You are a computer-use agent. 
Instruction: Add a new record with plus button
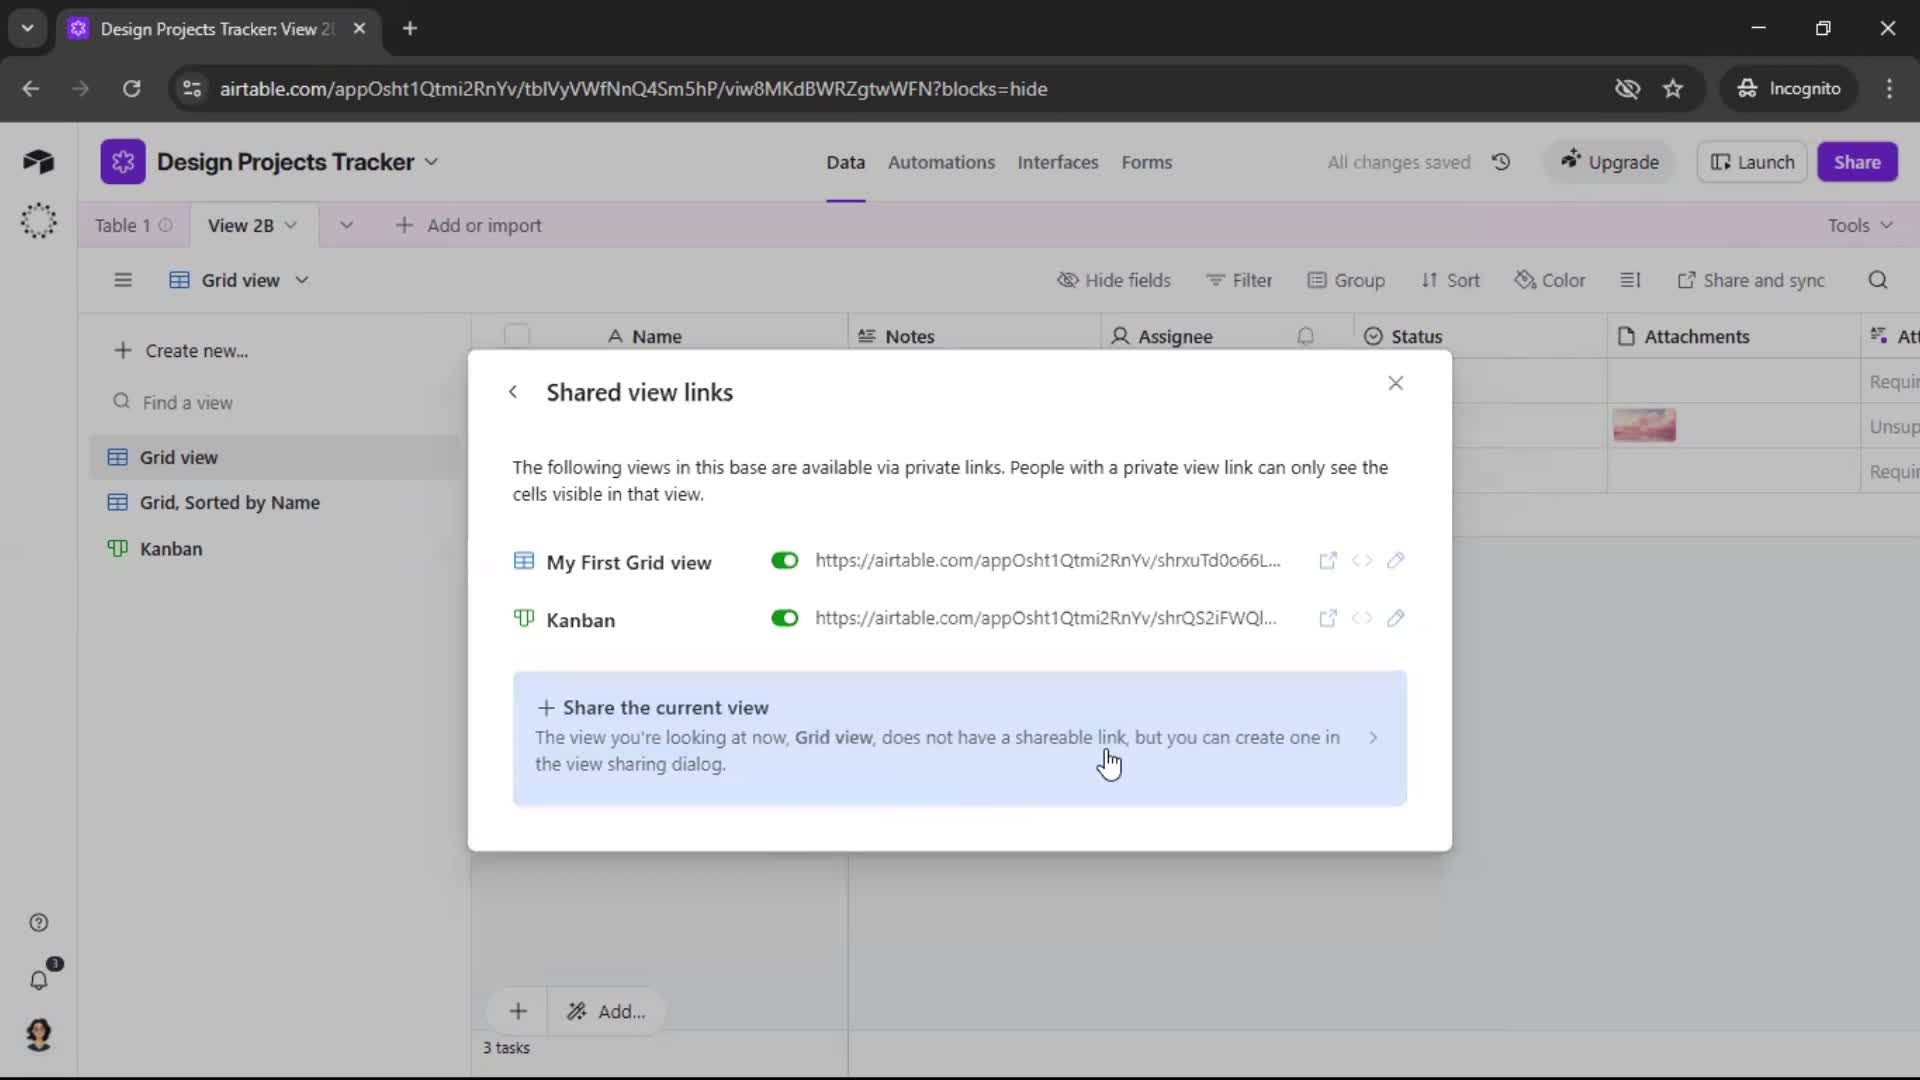(x=518, y=1012)
